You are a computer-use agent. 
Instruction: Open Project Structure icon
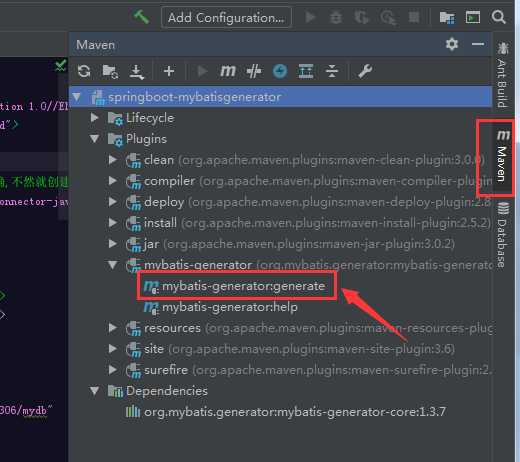447,17
